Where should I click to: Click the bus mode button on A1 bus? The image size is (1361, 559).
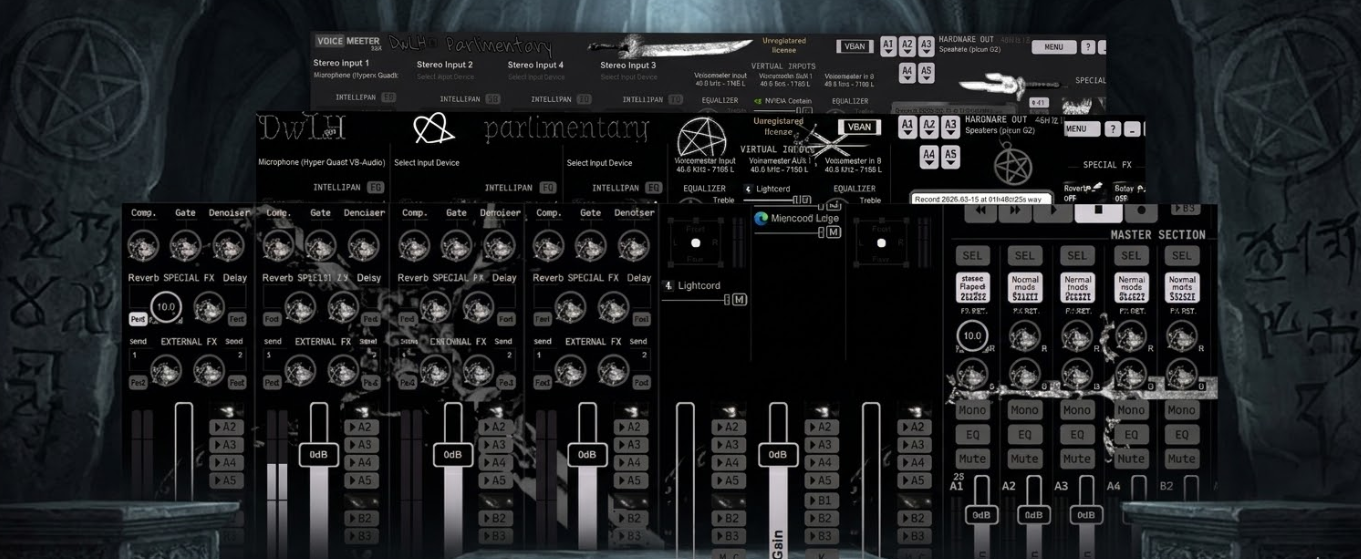tap(971, 288)
